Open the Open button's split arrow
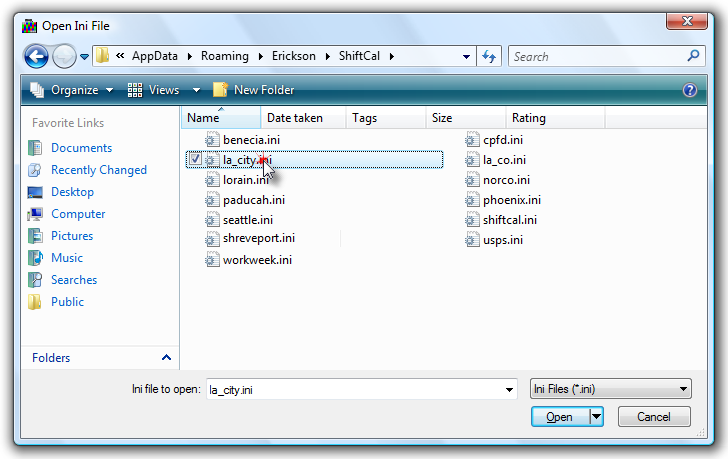Image resolution: width=728 pixels, height=459 pixels. [x=597, y=417]
